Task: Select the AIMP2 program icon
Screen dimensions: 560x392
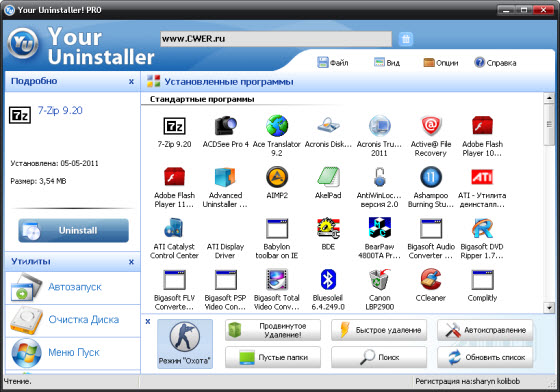Action: click(x=277, y=177)
